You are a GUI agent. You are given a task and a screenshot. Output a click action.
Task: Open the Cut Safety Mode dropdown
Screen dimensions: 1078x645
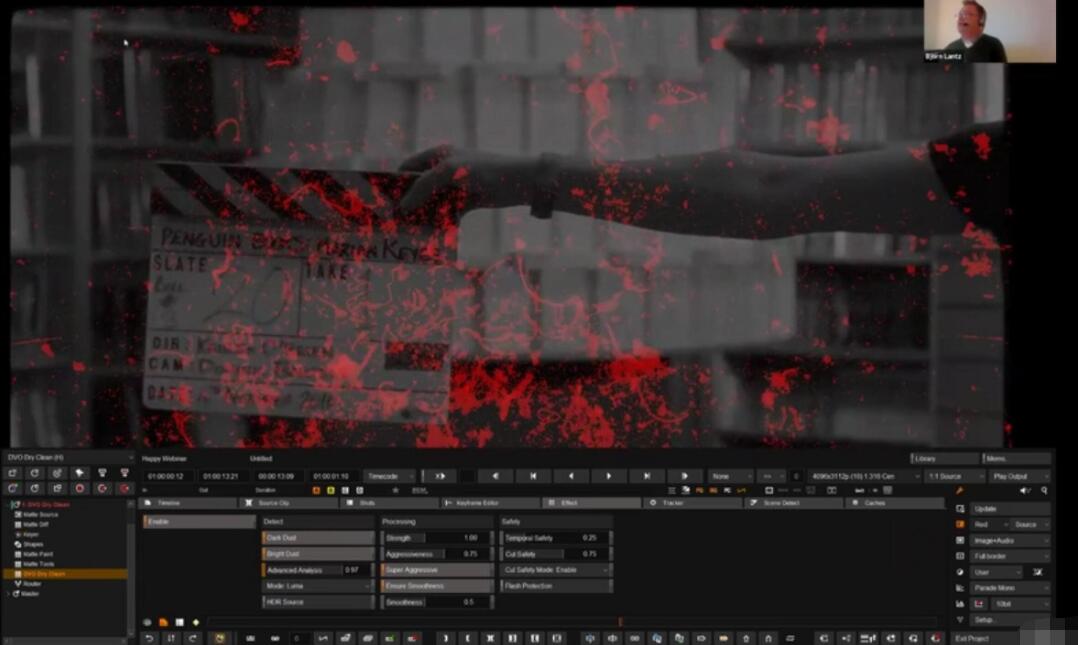tap(556, 570)
